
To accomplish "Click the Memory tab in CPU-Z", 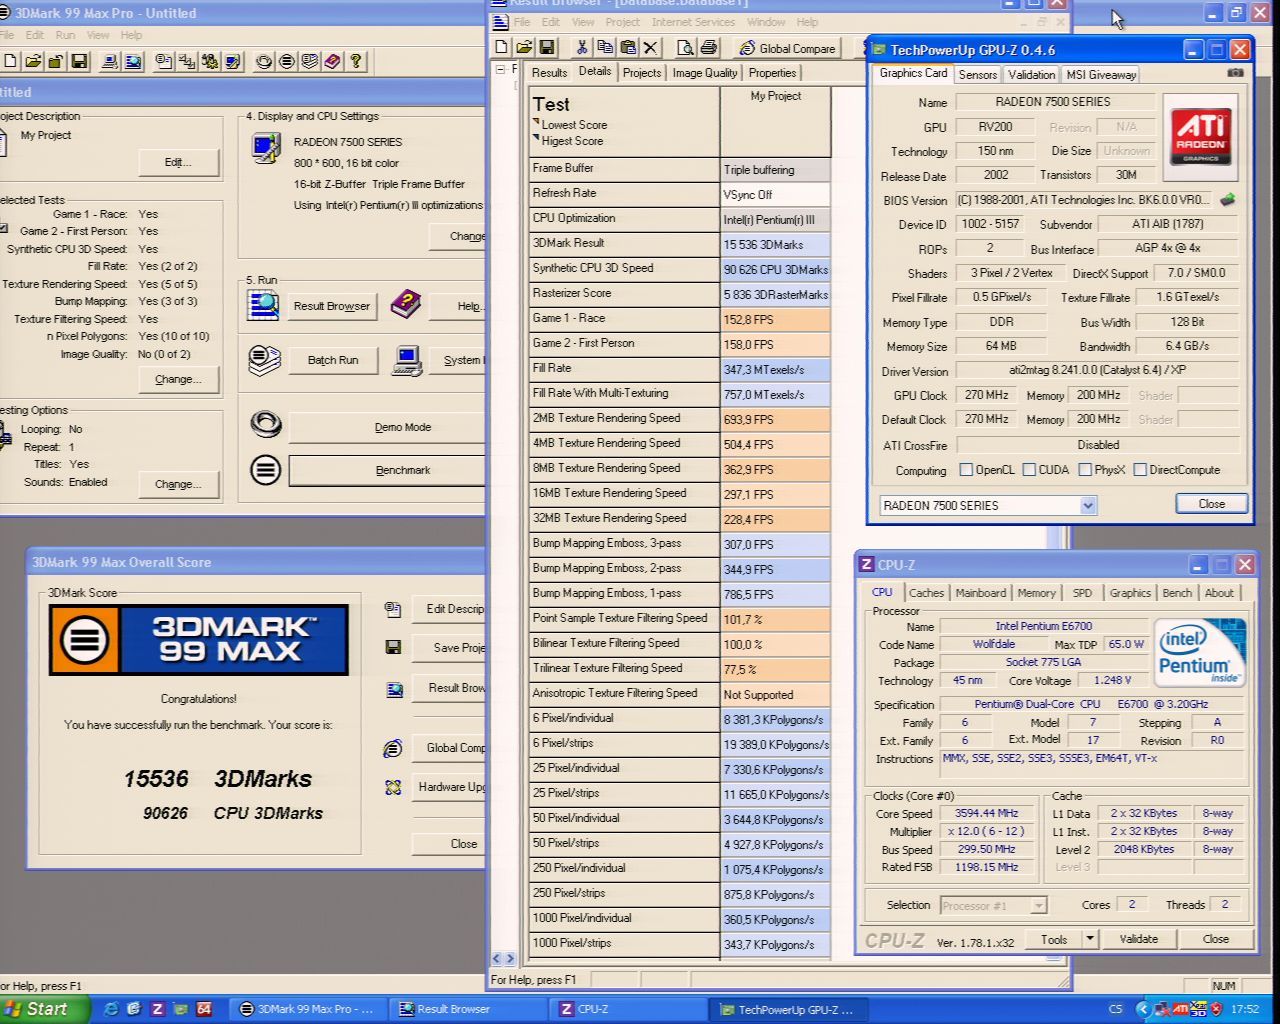I will pos(1036,593).
